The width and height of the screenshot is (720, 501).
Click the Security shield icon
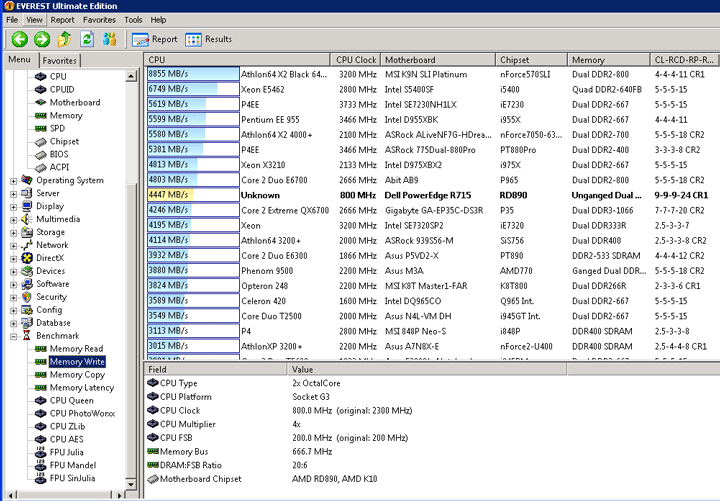pos(27,297)
